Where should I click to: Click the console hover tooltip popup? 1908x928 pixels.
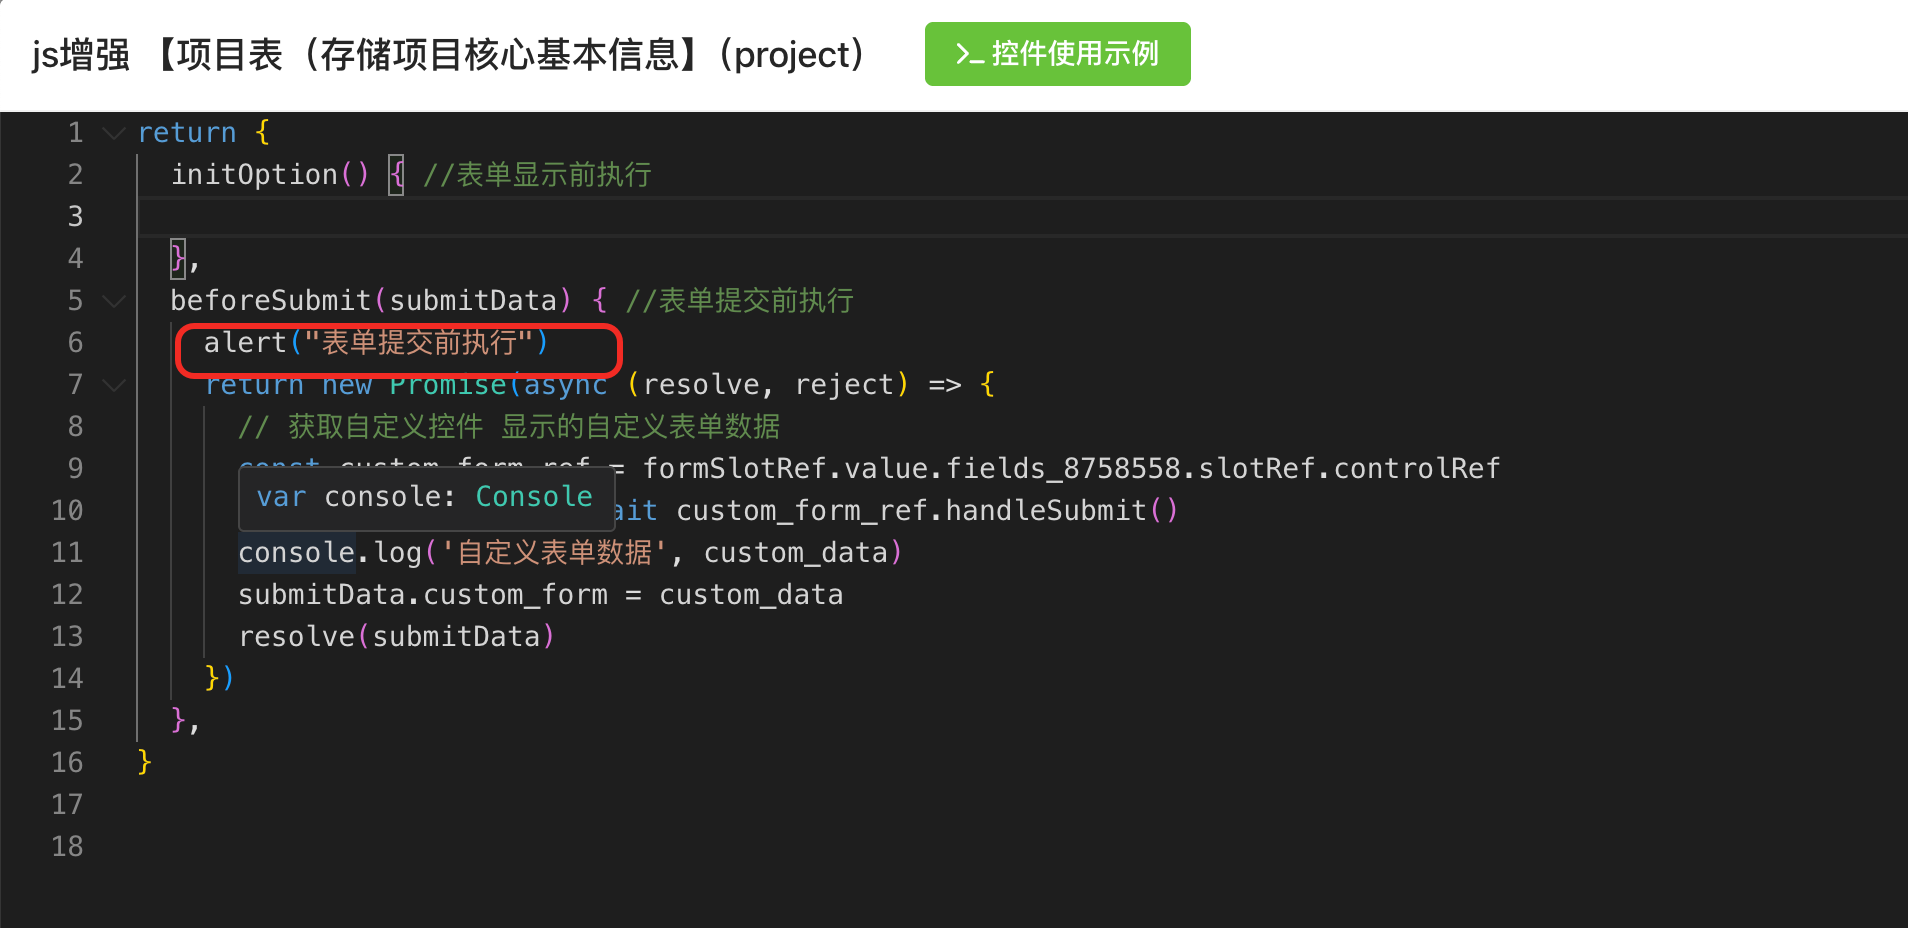tap(425, 497)
